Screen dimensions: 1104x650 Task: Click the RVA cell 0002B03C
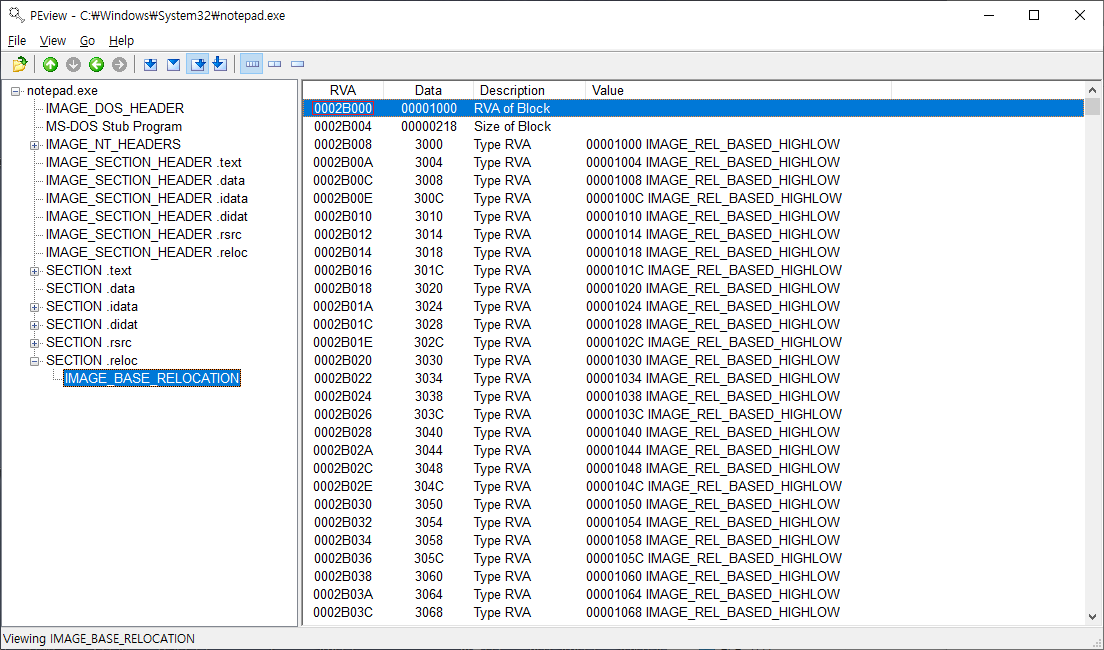343,613
